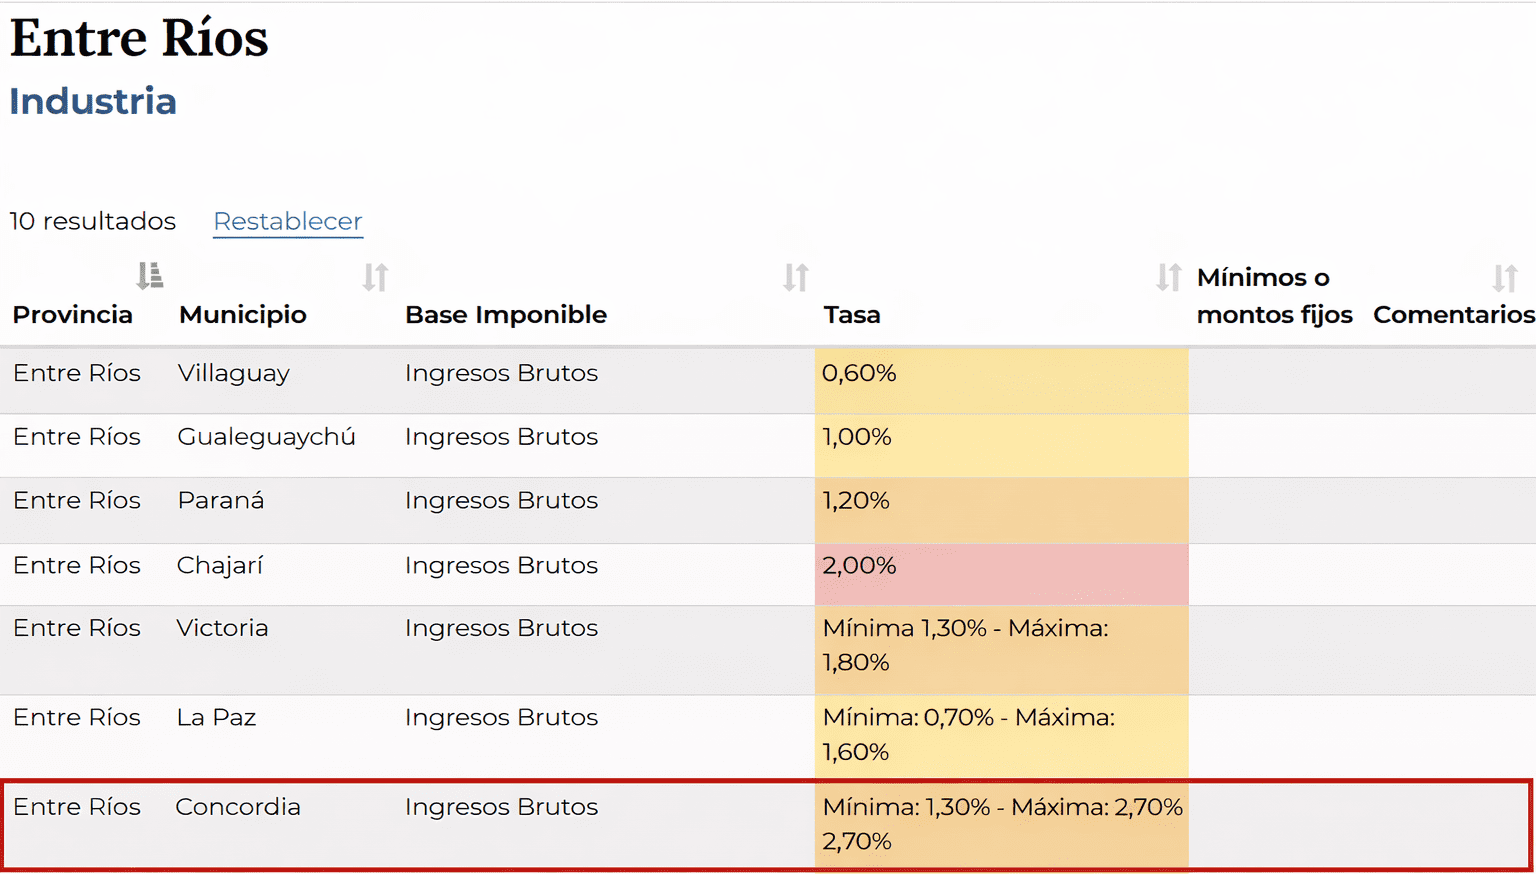Reset filters with the Restablecer link
This screenshot has height=874, width=1536.
[x=287, y=221]
